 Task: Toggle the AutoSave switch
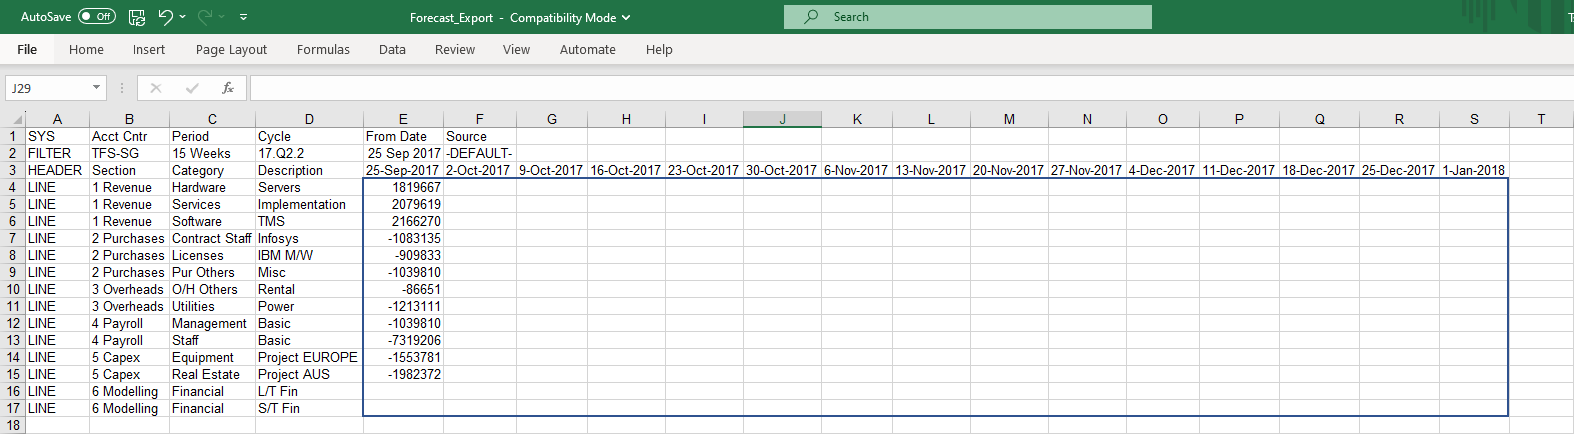pos(97,17)
